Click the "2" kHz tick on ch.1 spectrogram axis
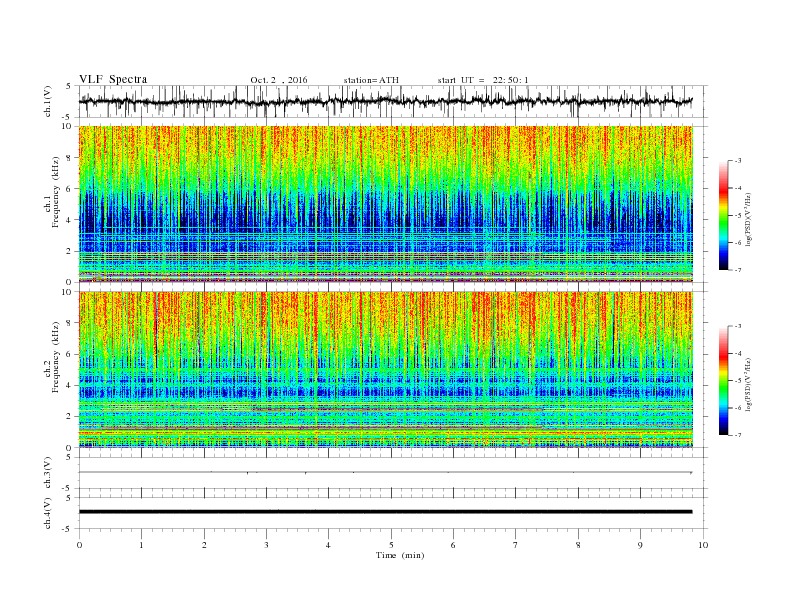This screenshot has width=792, height=612. 70,251
